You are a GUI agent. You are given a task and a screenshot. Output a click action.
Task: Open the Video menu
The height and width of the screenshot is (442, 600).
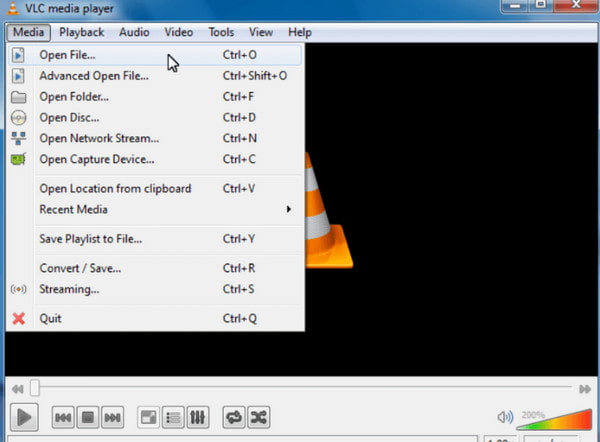[178, 32]
